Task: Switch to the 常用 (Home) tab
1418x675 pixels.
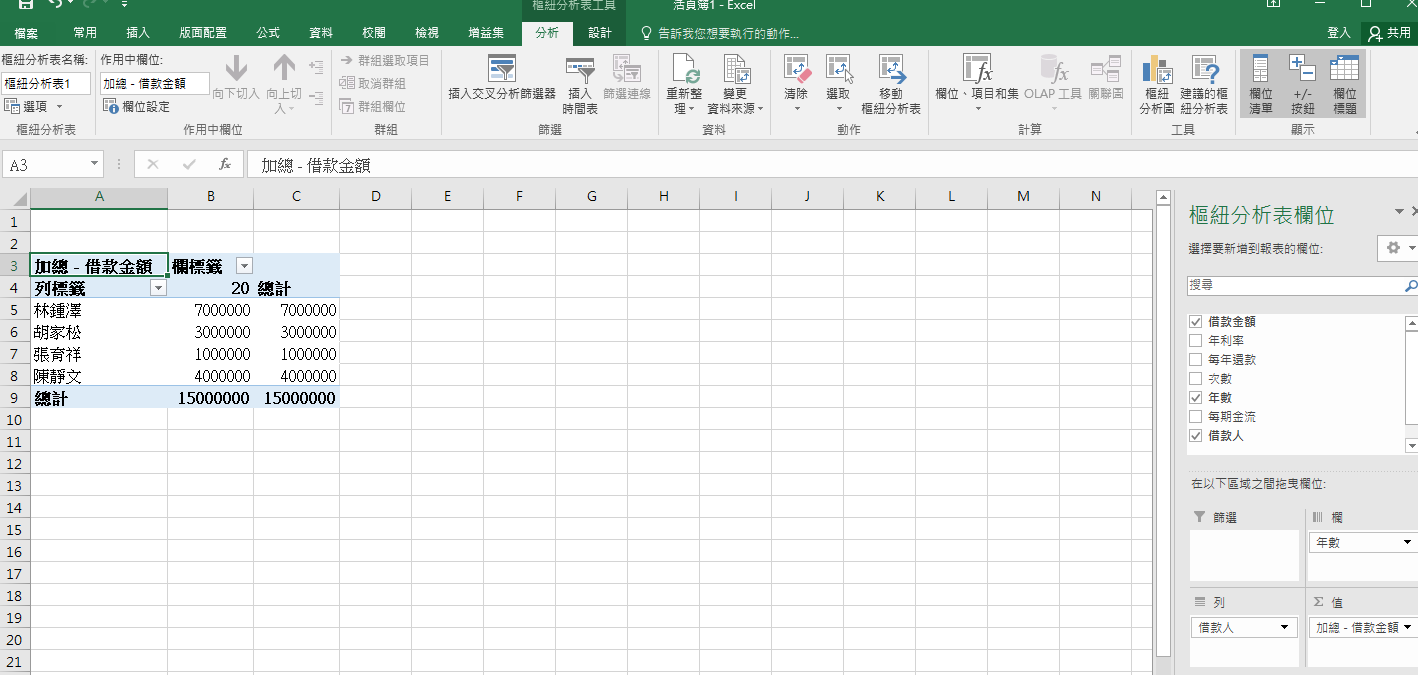Action: click(85, 33)
